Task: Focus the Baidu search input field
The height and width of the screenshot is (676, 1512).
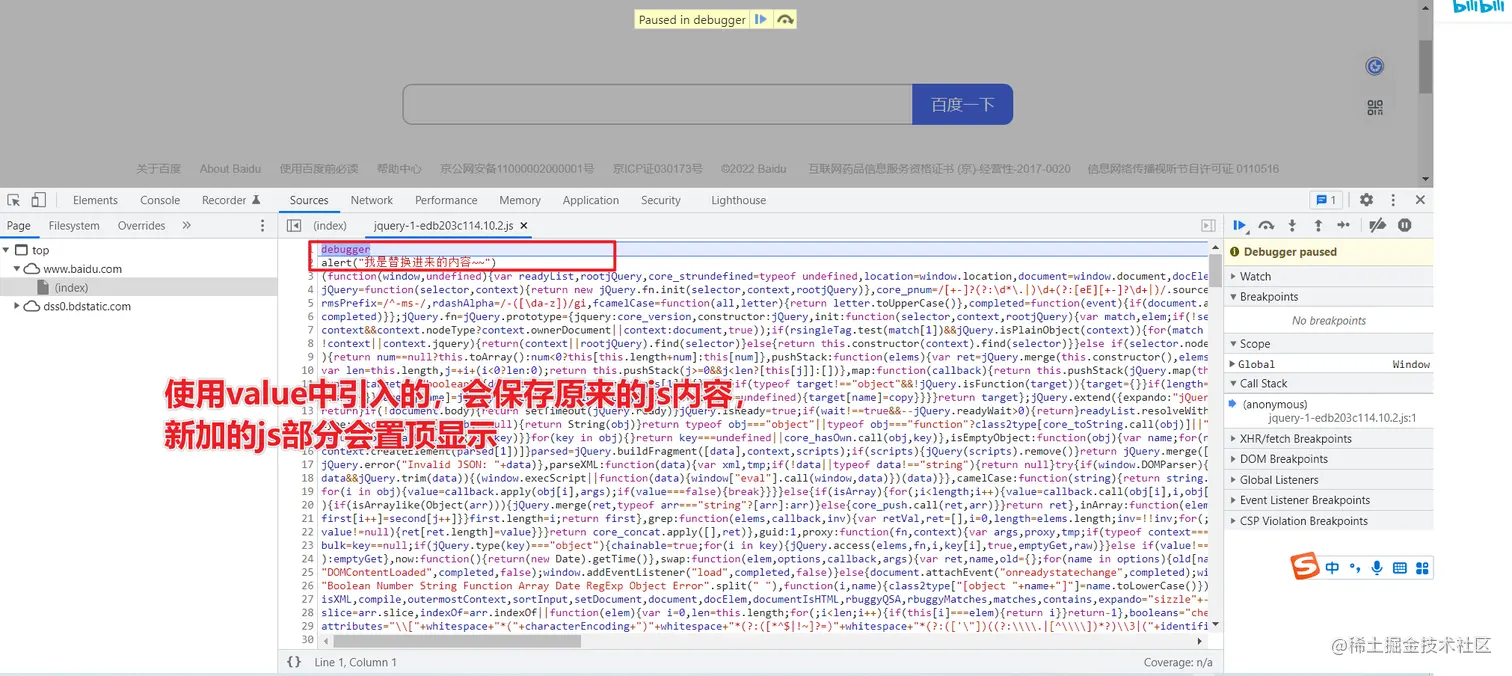Action: click(658, 104)
